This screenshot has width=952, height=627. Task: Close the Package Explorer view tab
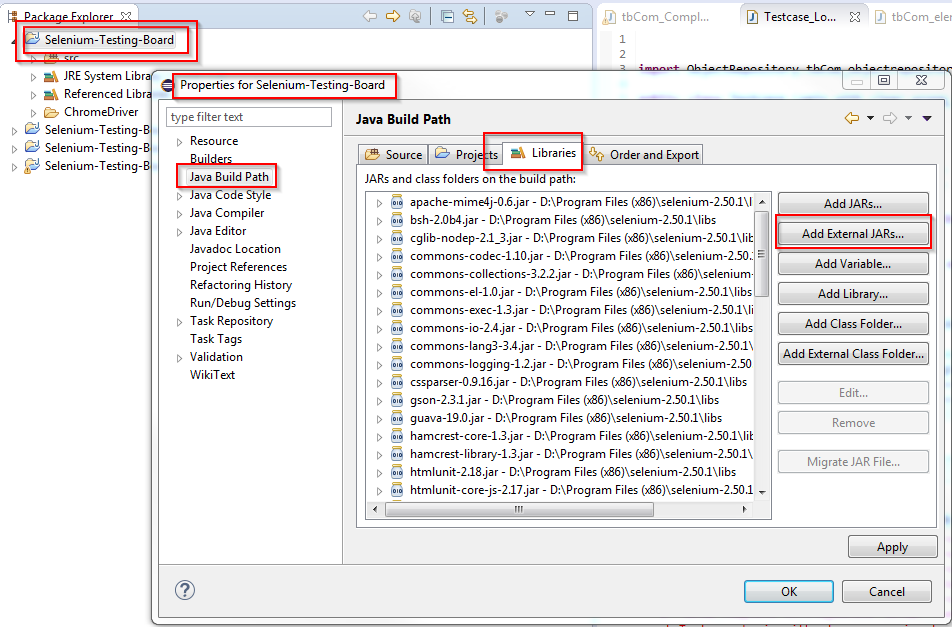(x=126, y=16)
